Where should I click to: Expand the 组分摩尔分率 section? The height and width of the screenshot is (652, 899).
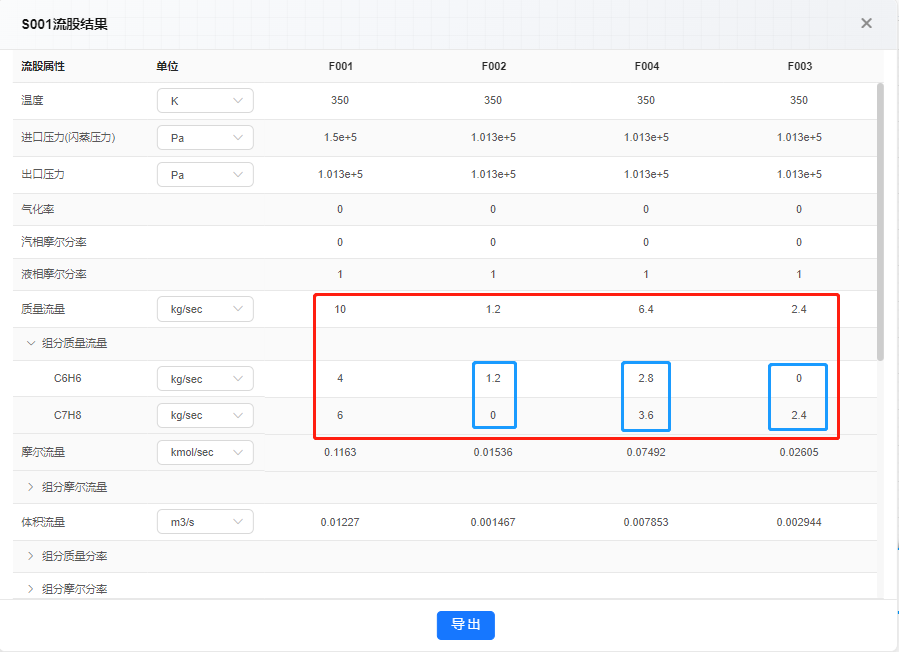point(31,588)
